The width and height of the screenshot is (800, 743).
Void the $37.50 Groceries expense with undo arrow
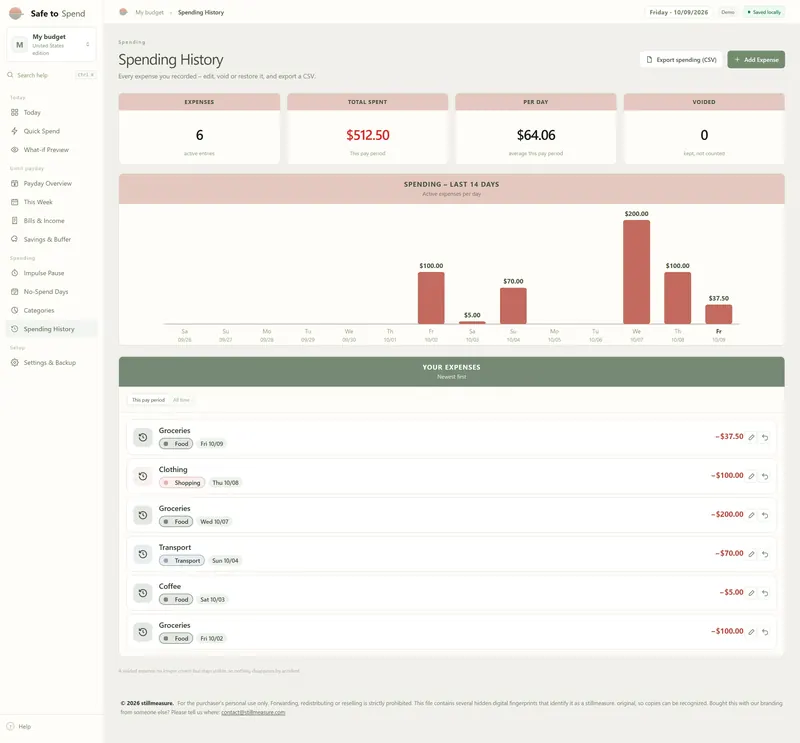coord(765,437)
